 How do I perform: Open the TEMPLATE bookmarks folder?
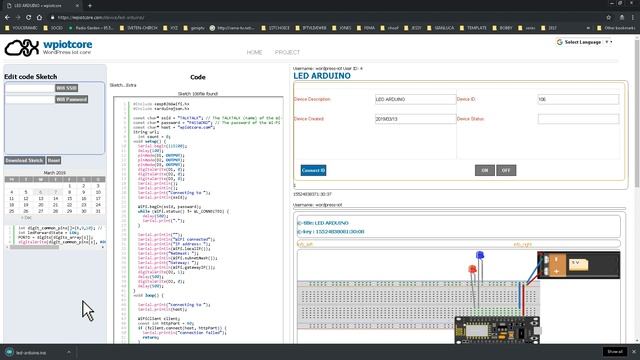pos(473,28)
